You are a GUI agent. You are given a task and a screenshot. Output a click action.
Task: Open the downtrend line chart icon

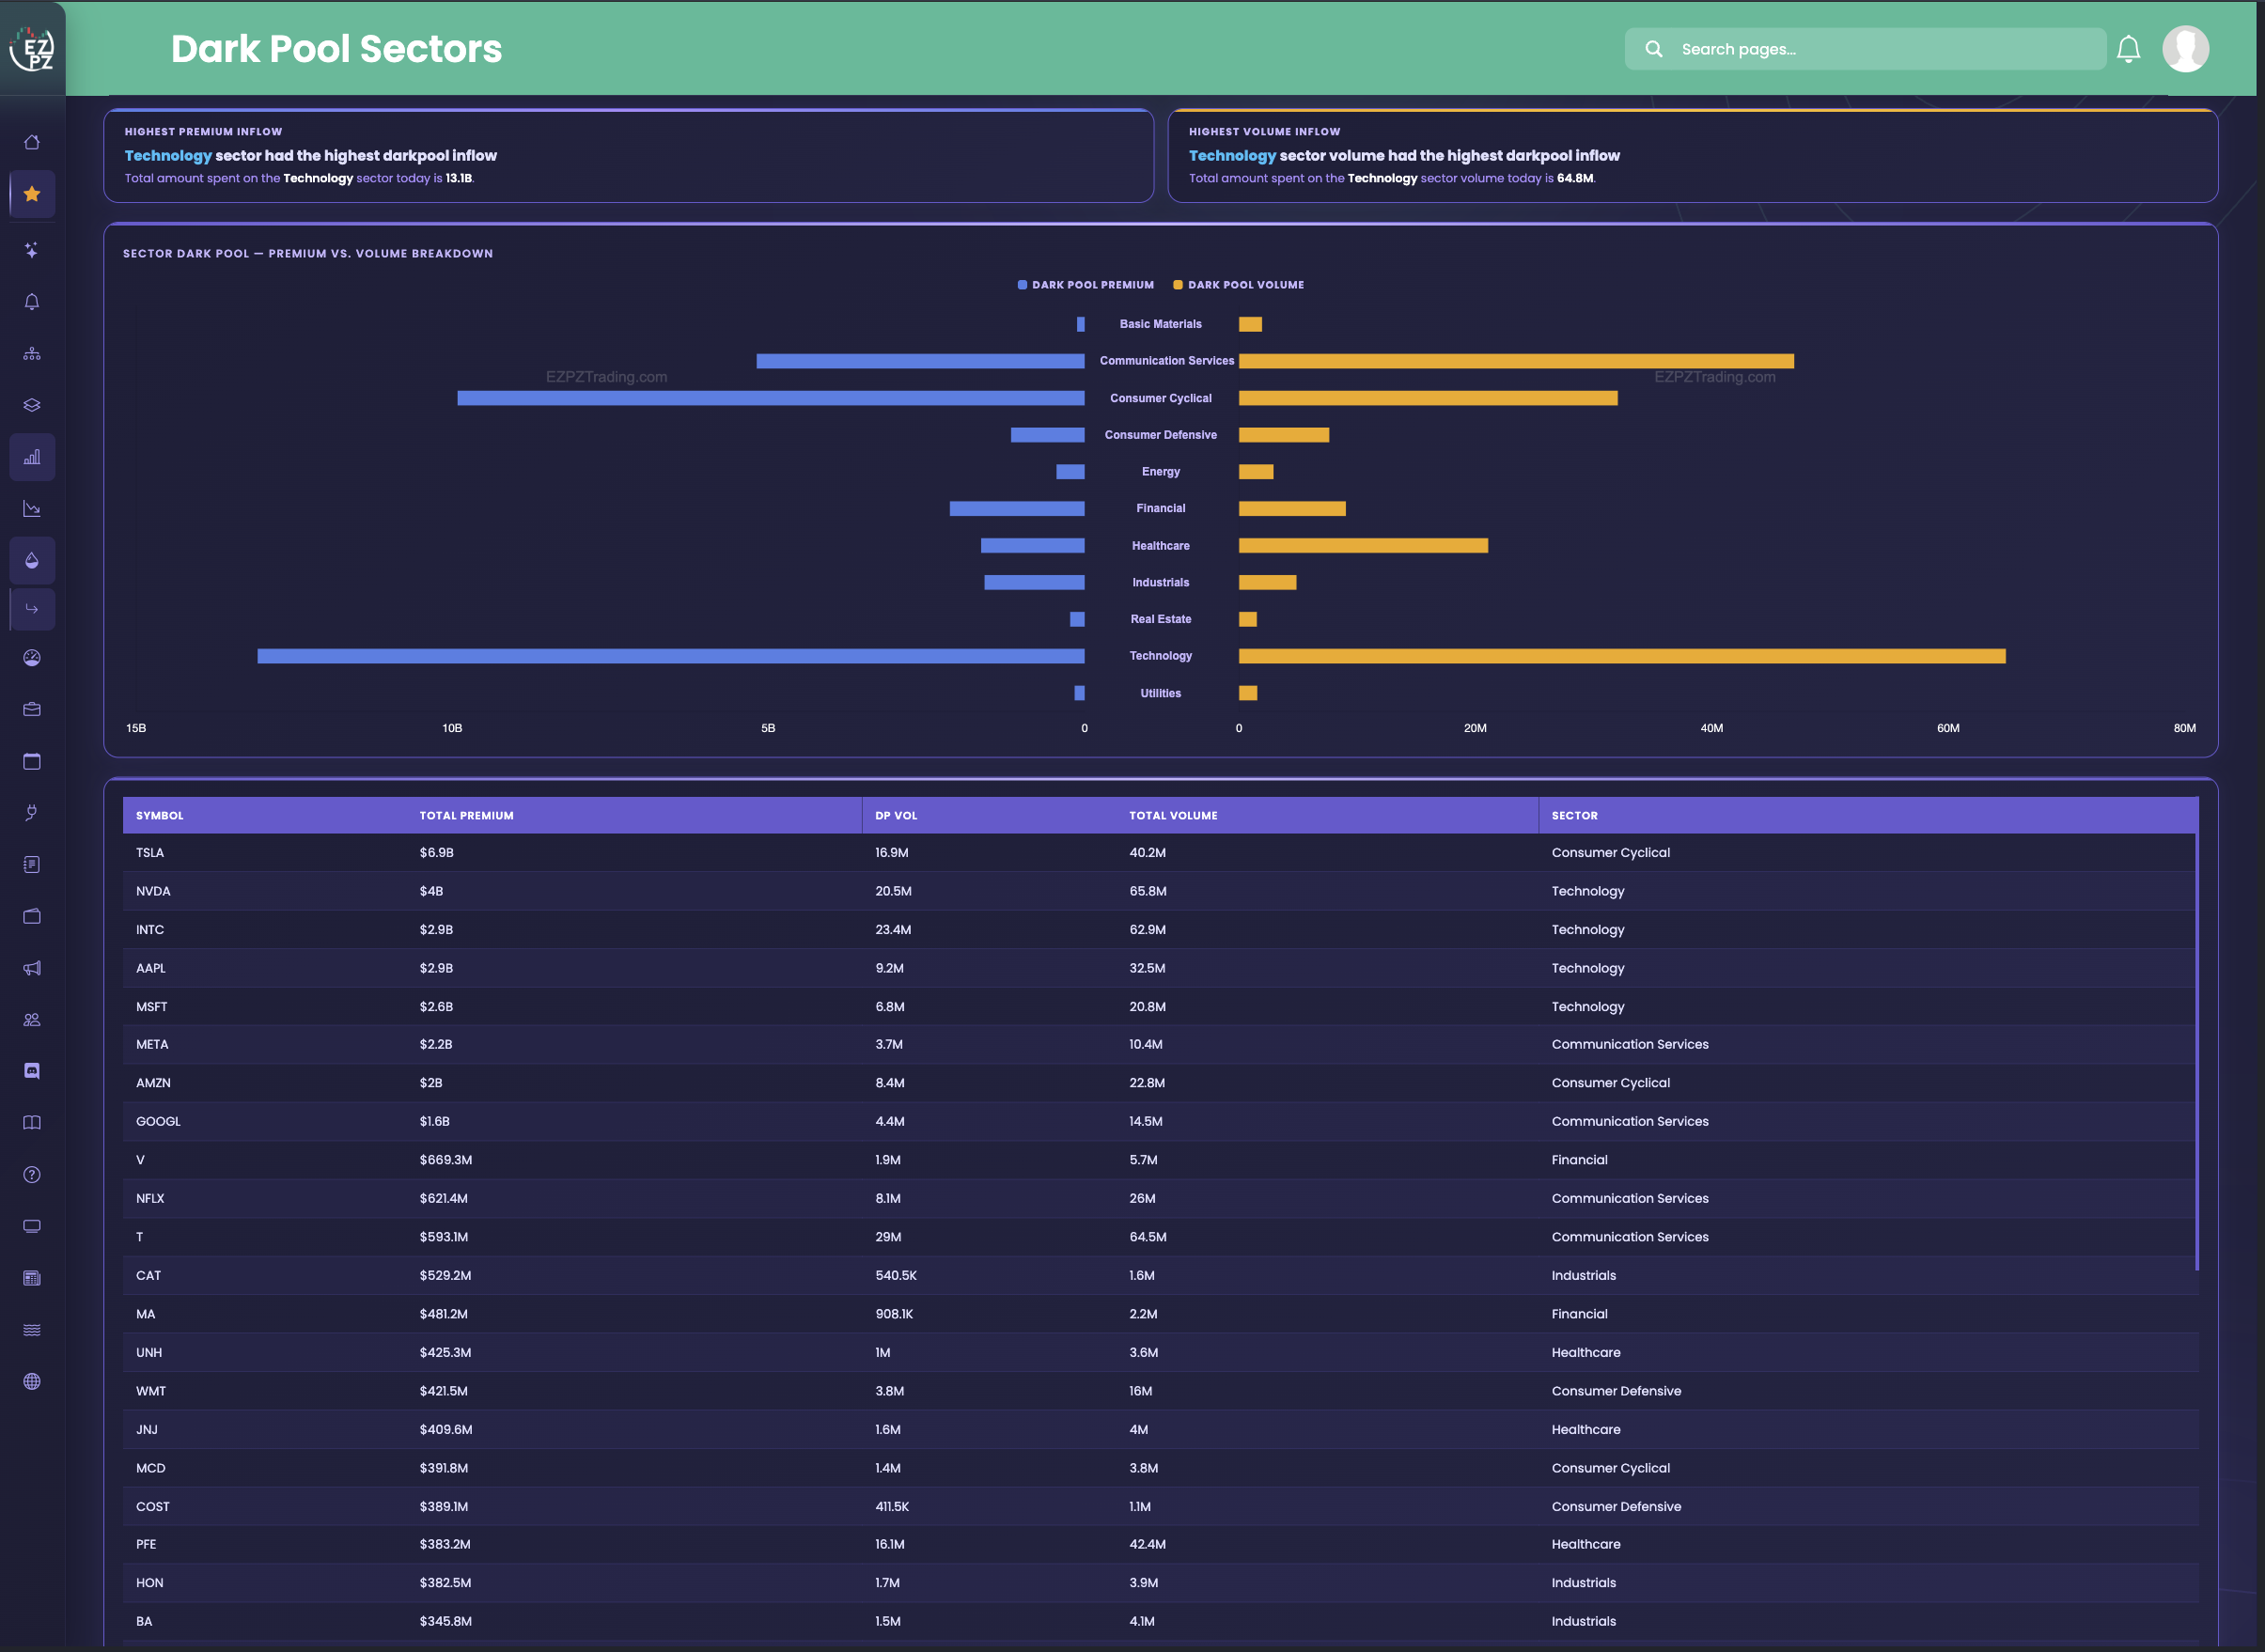point(32,509)
